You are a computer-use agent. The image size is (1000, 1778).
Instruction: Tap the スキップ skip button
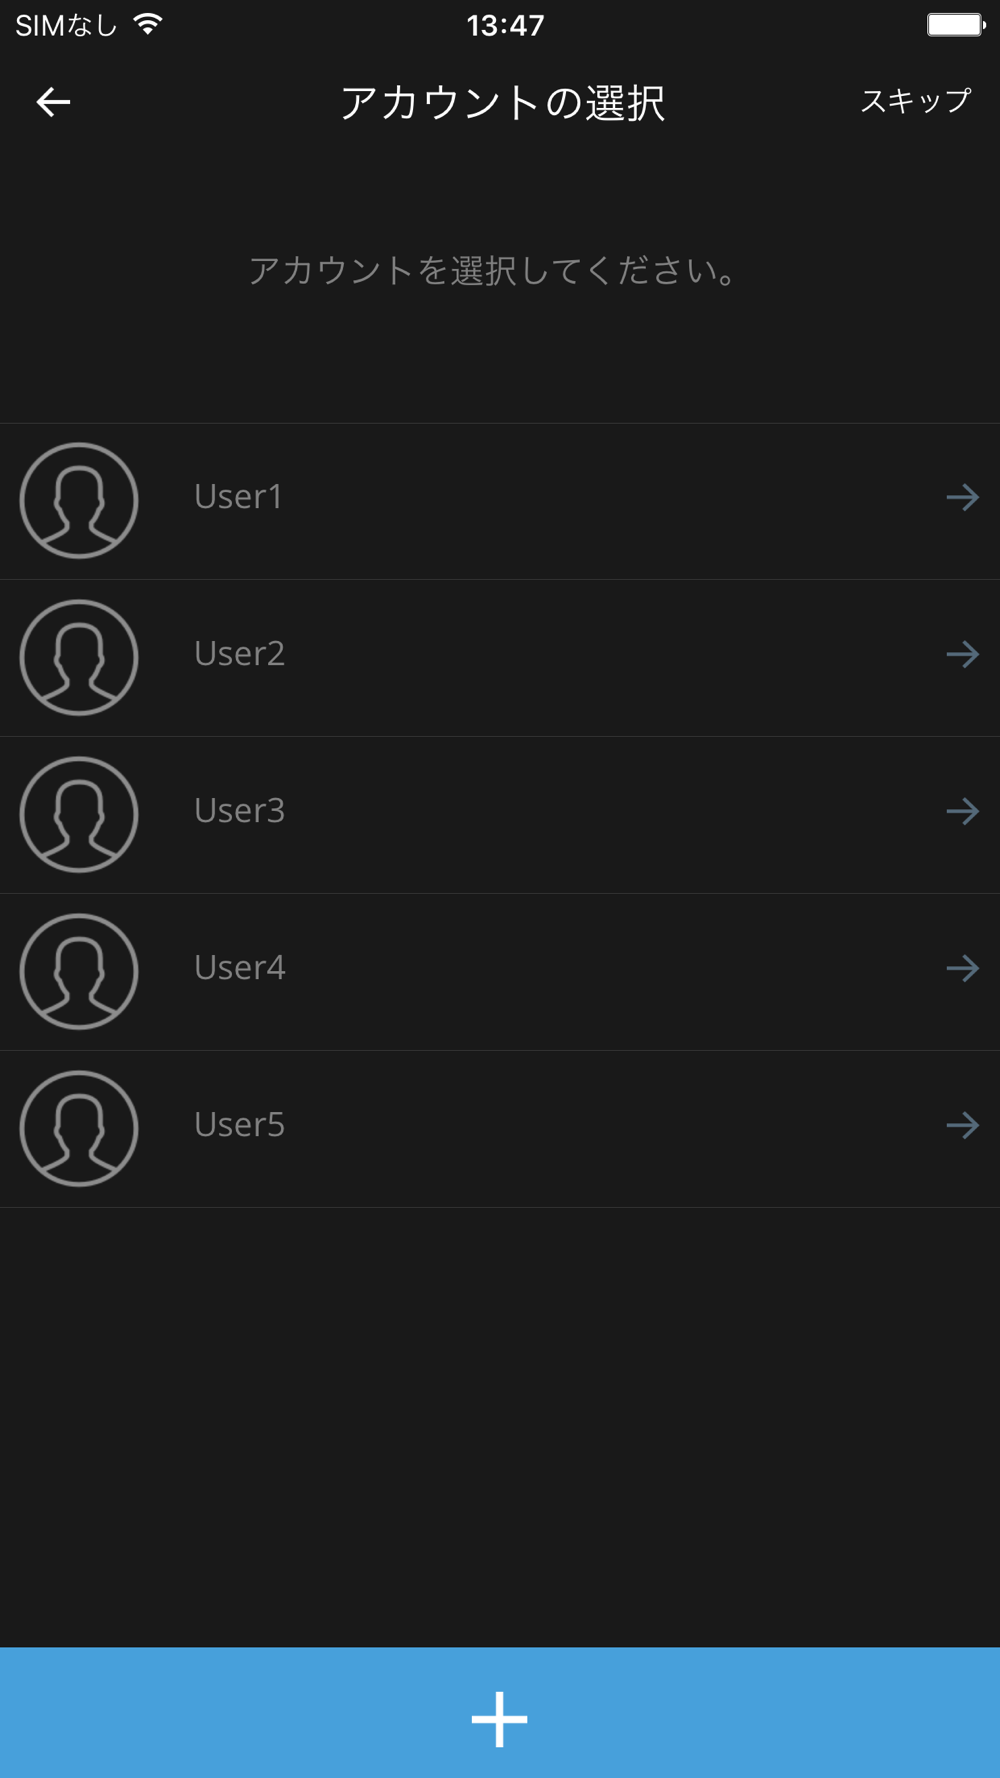coord(915,101)
